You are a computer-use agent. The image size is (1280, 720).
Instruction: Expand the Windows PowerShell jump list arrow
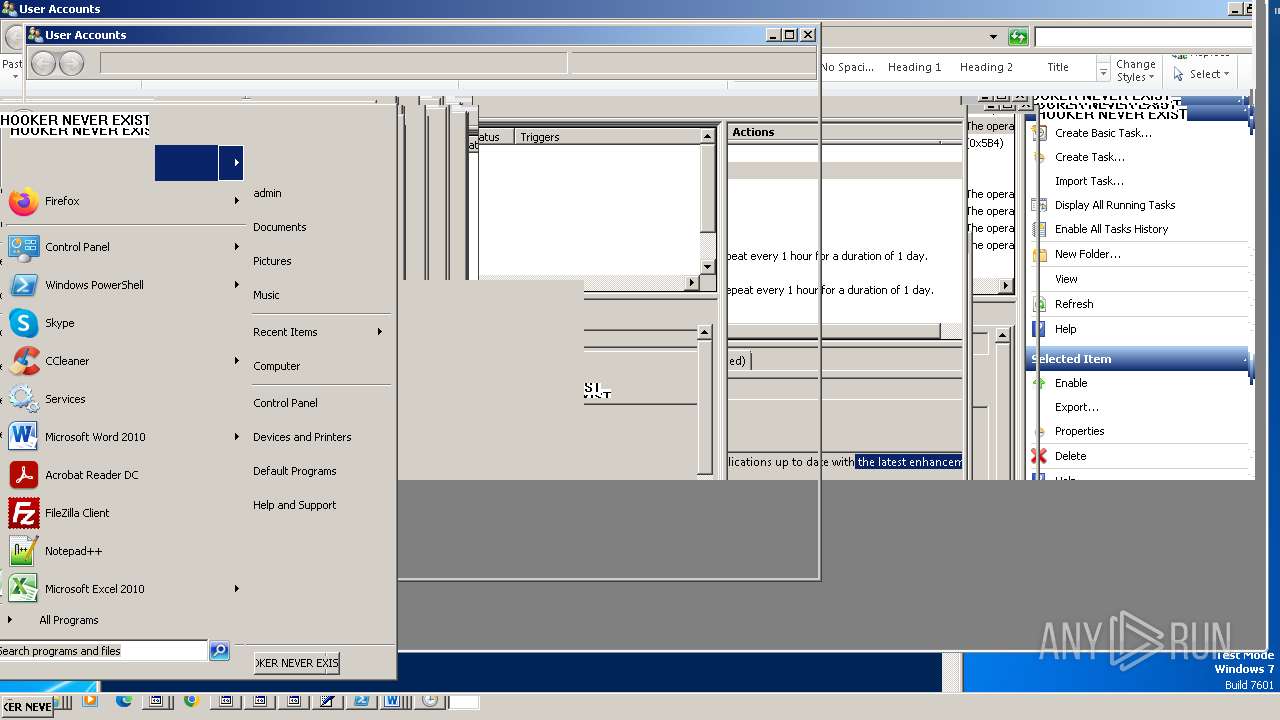coord(237,285)
